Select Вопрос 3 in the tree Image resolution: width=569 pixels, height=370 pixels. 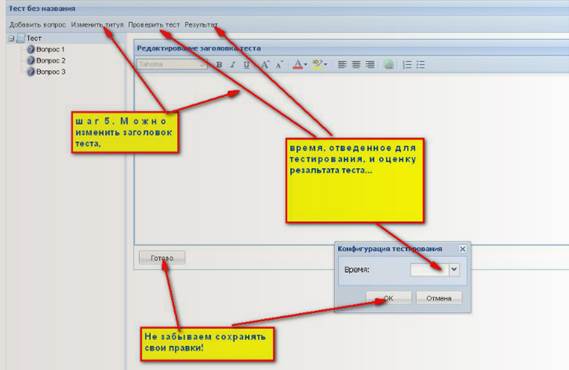click(x=51, y=72)
